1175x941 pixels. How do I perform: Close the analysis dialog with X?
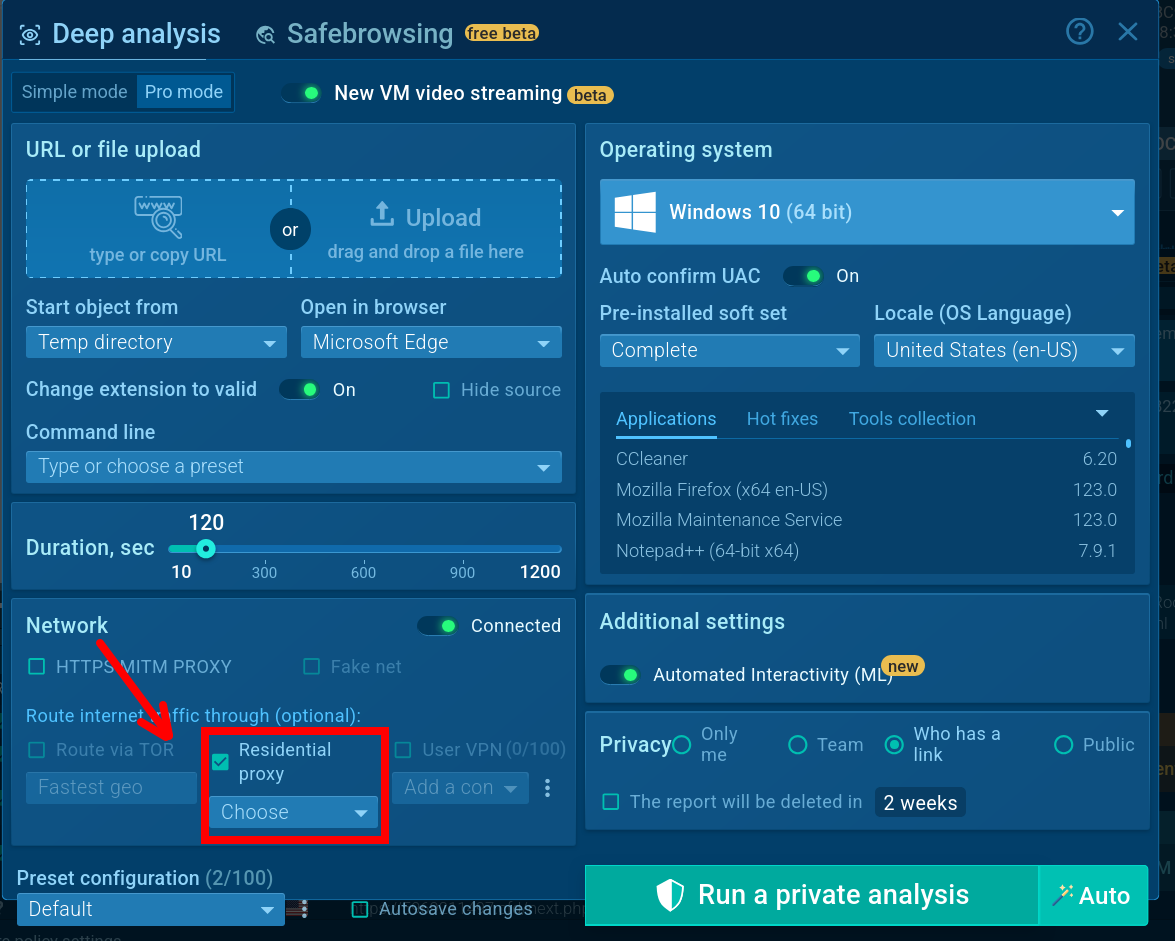pos(1127,31)
